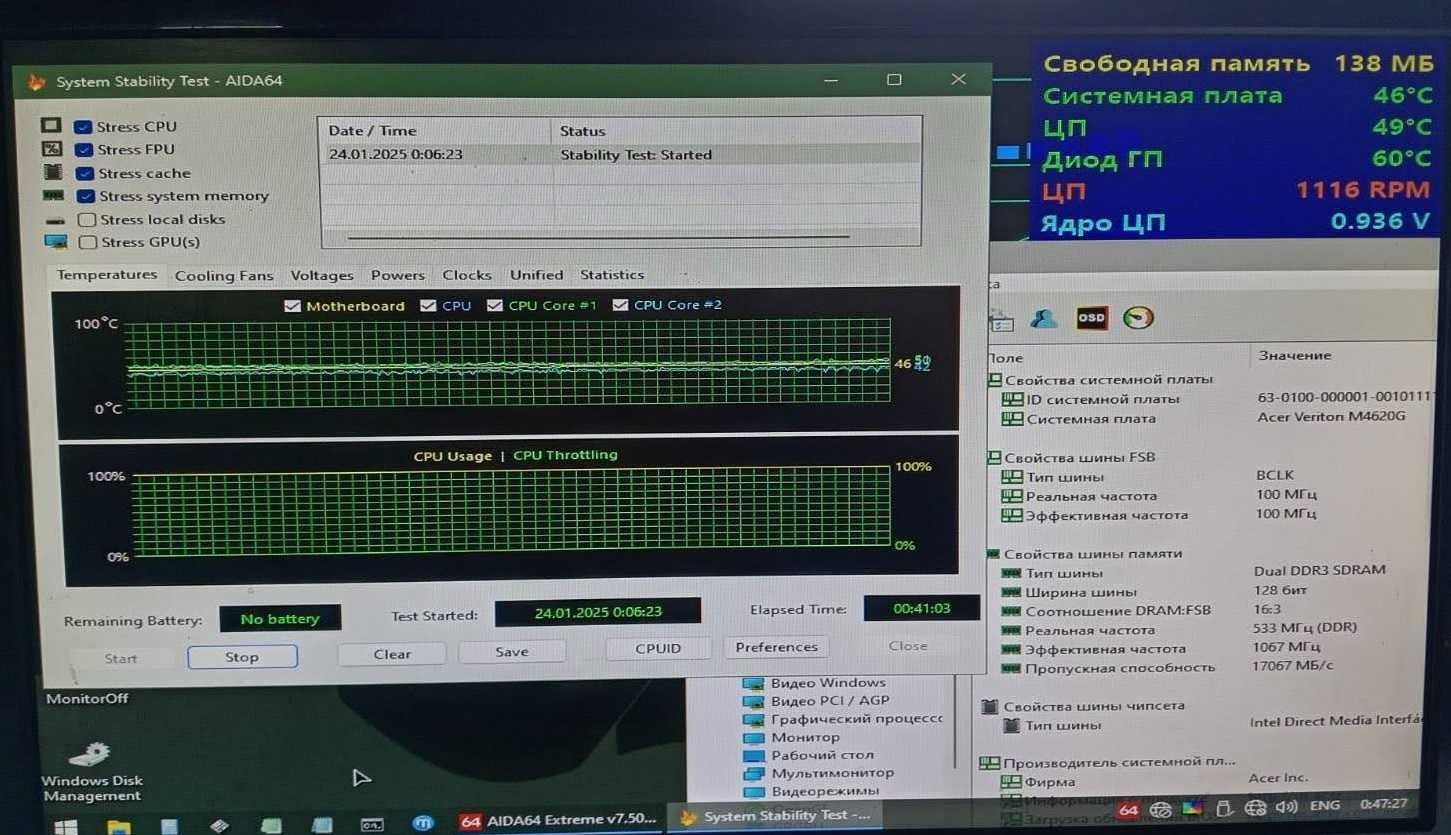Click the monitor icon beside Stress GPU(s)

tap(56, 242)
